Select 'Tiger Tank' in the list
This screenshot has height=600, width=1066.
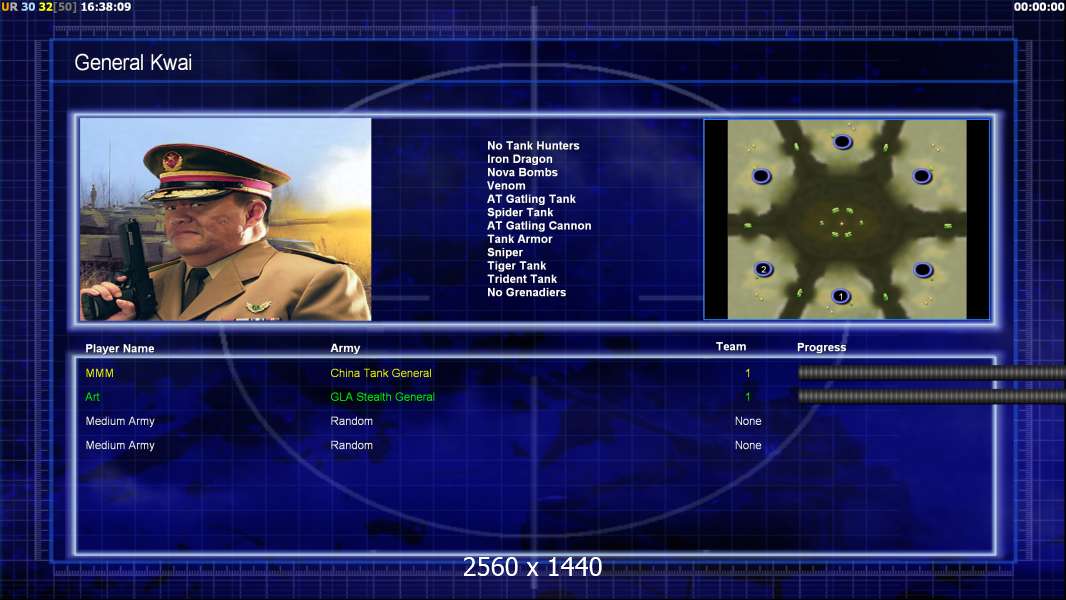tap(517, 266)
